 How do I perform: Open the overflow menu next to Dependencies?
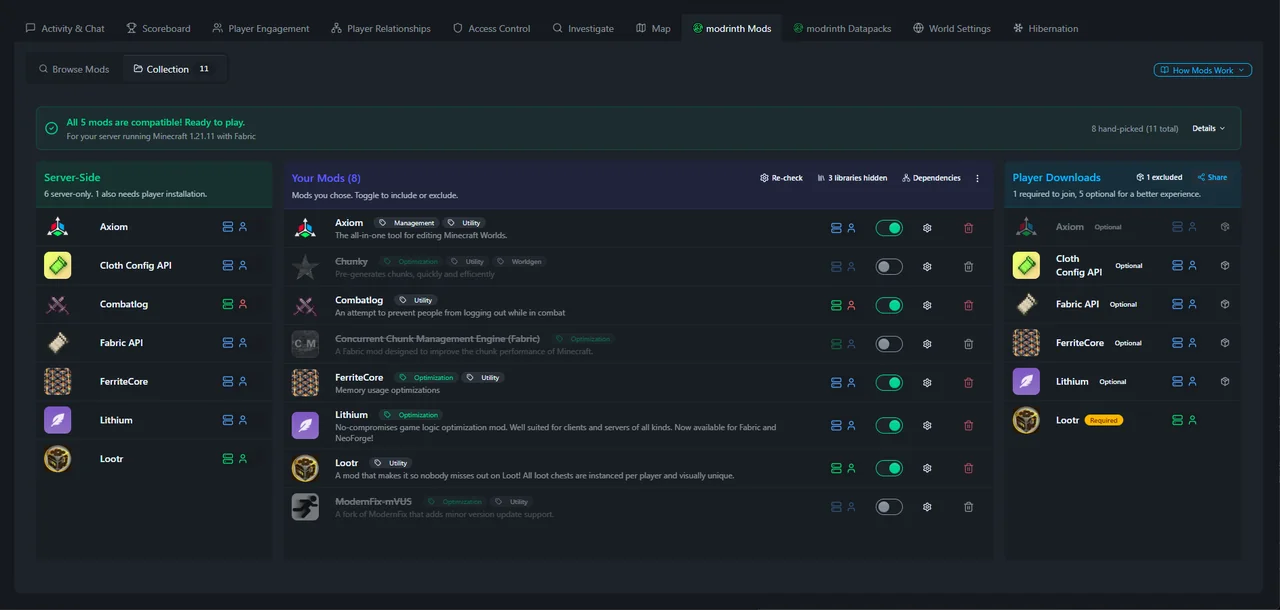[977, 177]
